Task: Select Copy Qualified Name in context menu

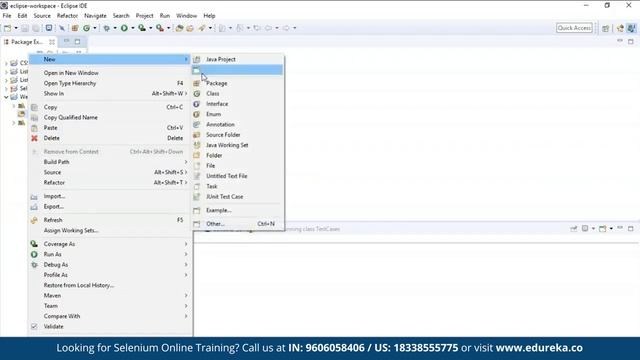Action: 110,118
